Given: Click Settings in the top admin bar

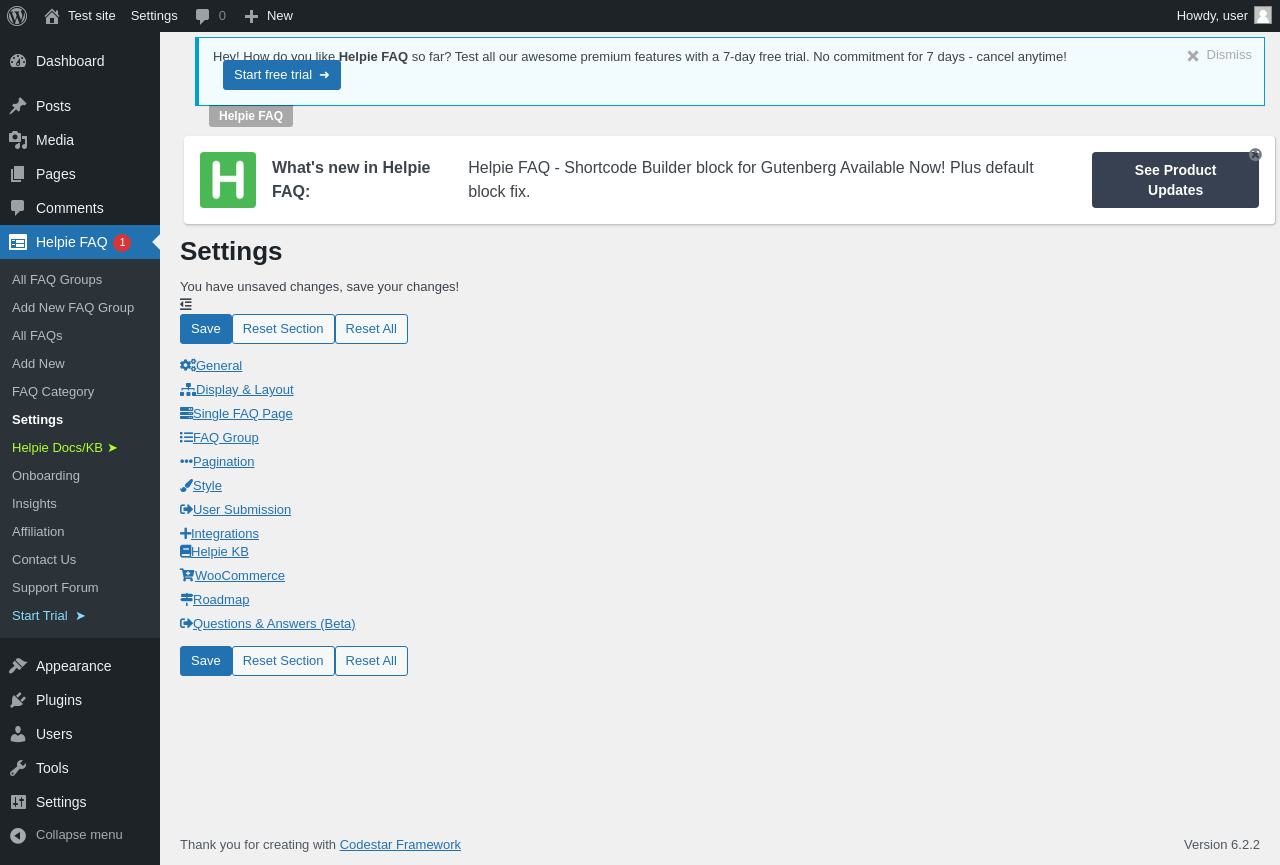Looking at the screenshot, I should (x=154, y=16).
